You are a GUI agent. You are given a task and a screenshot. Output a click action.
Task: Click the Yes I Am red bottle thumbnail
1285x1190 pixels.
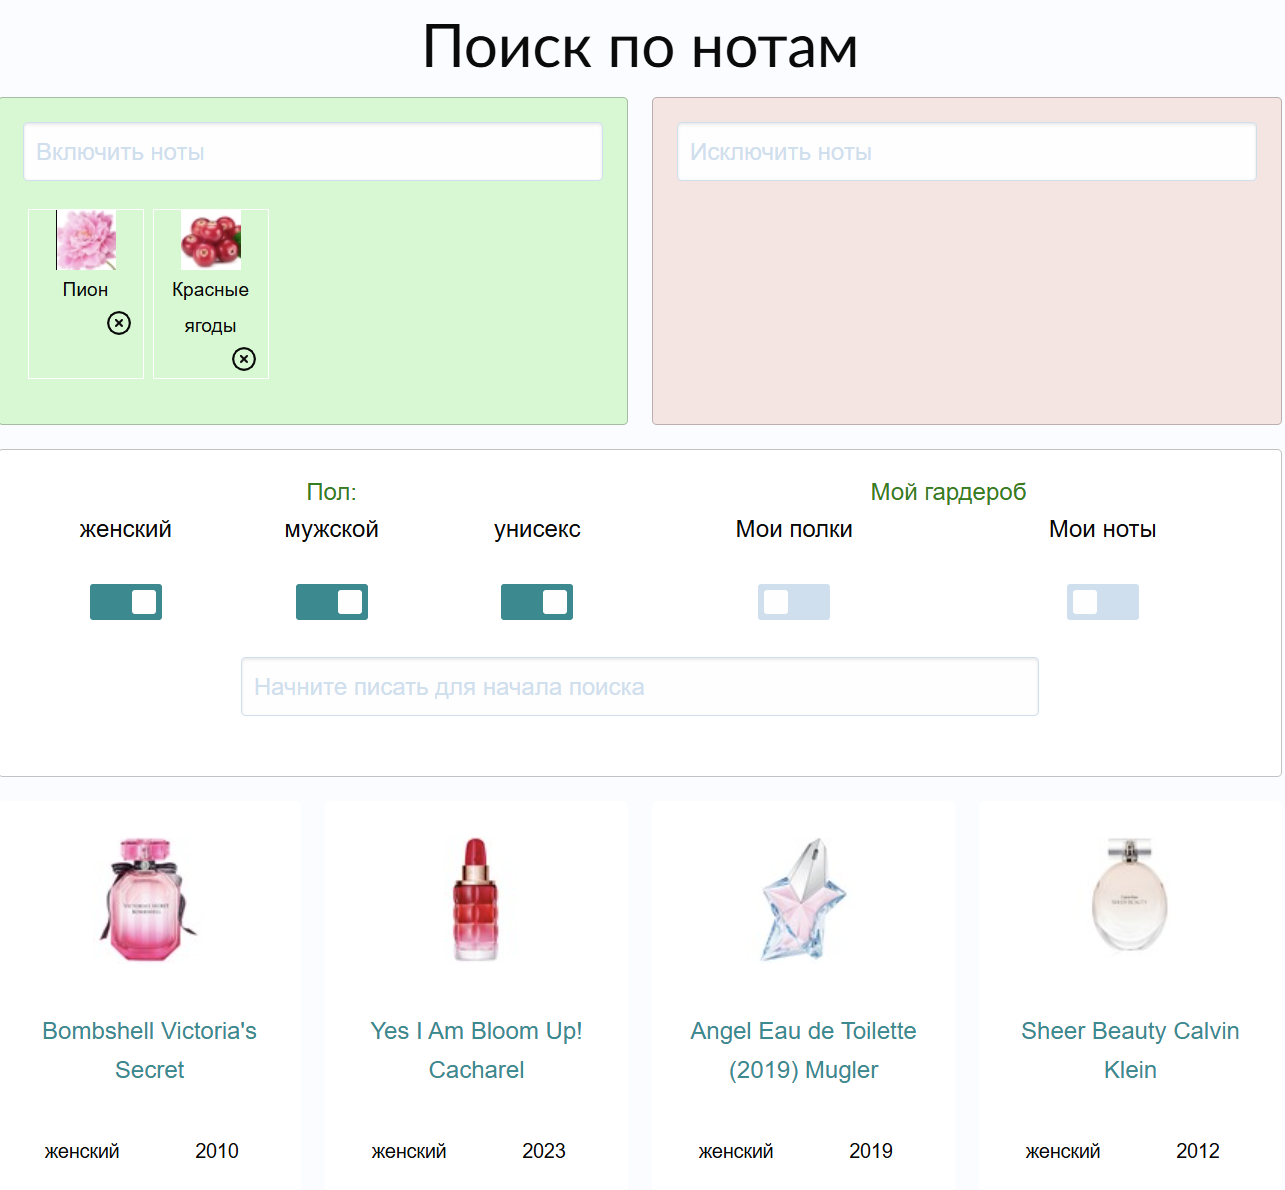pyautogui.click(x=477, y=900)
